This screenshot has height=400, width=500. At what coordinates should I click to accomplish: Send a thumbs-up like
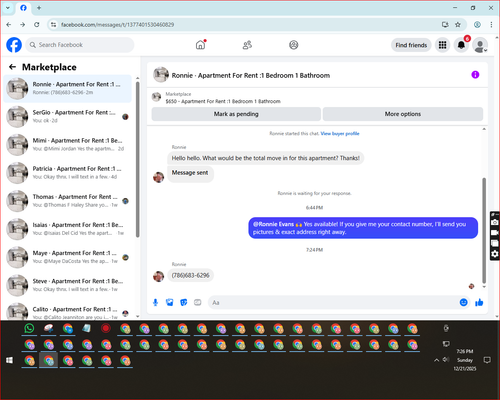tap(479, 302)
